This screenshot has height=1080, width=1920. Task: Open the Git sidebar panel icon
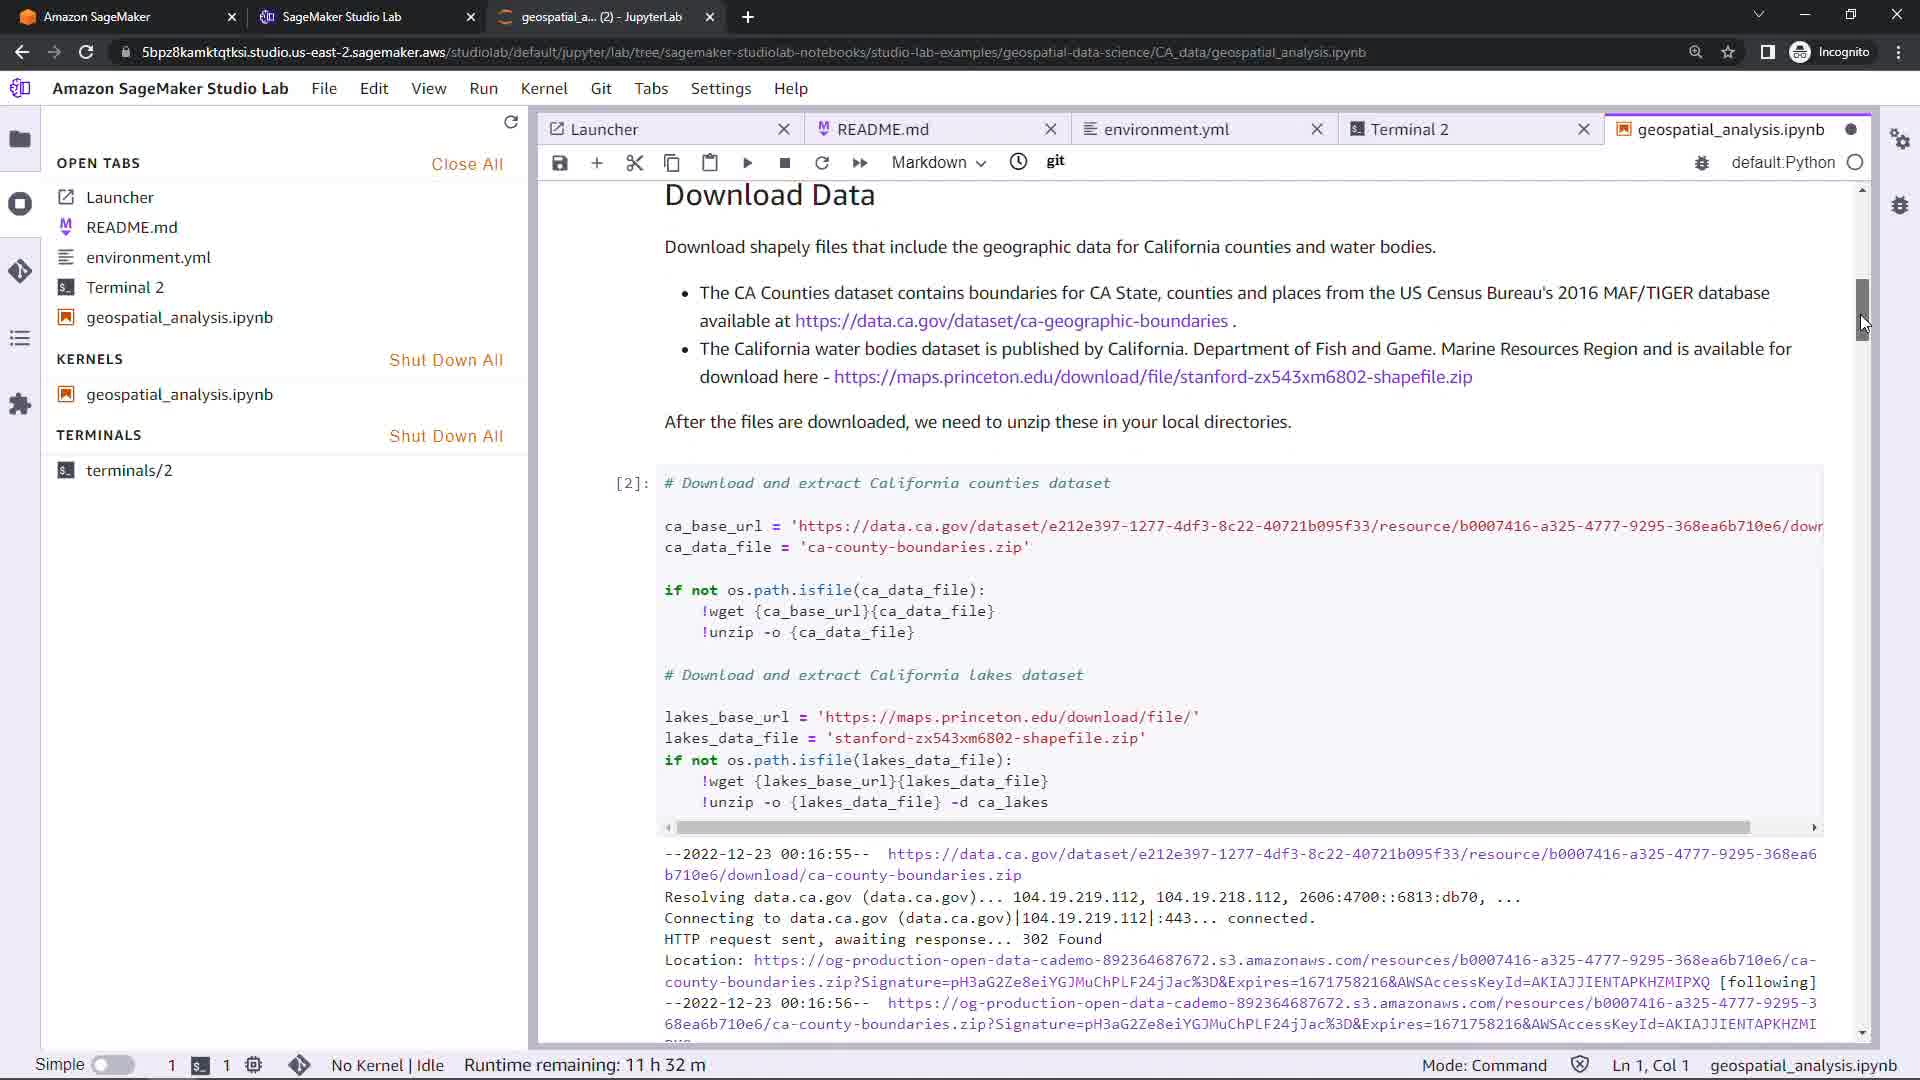[x=20, y=271]
